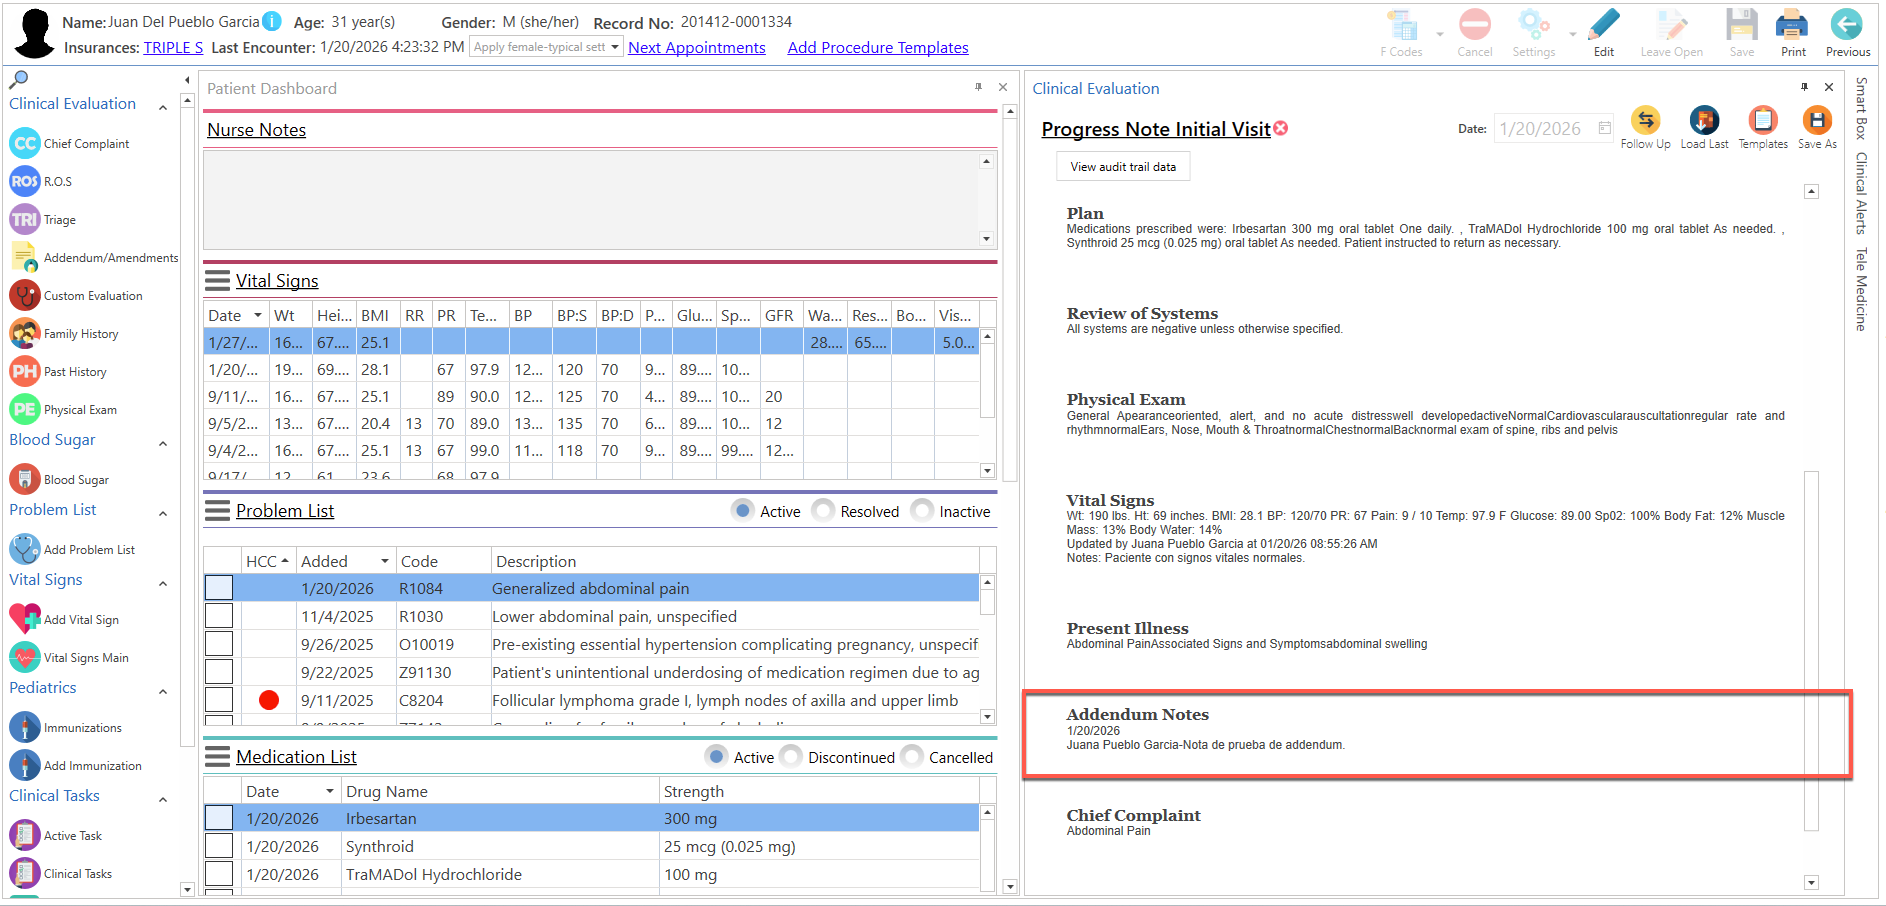The image size is (1886, 906).
Task: Open the R.O.S sidebar icon
Action: coord(25,181)
